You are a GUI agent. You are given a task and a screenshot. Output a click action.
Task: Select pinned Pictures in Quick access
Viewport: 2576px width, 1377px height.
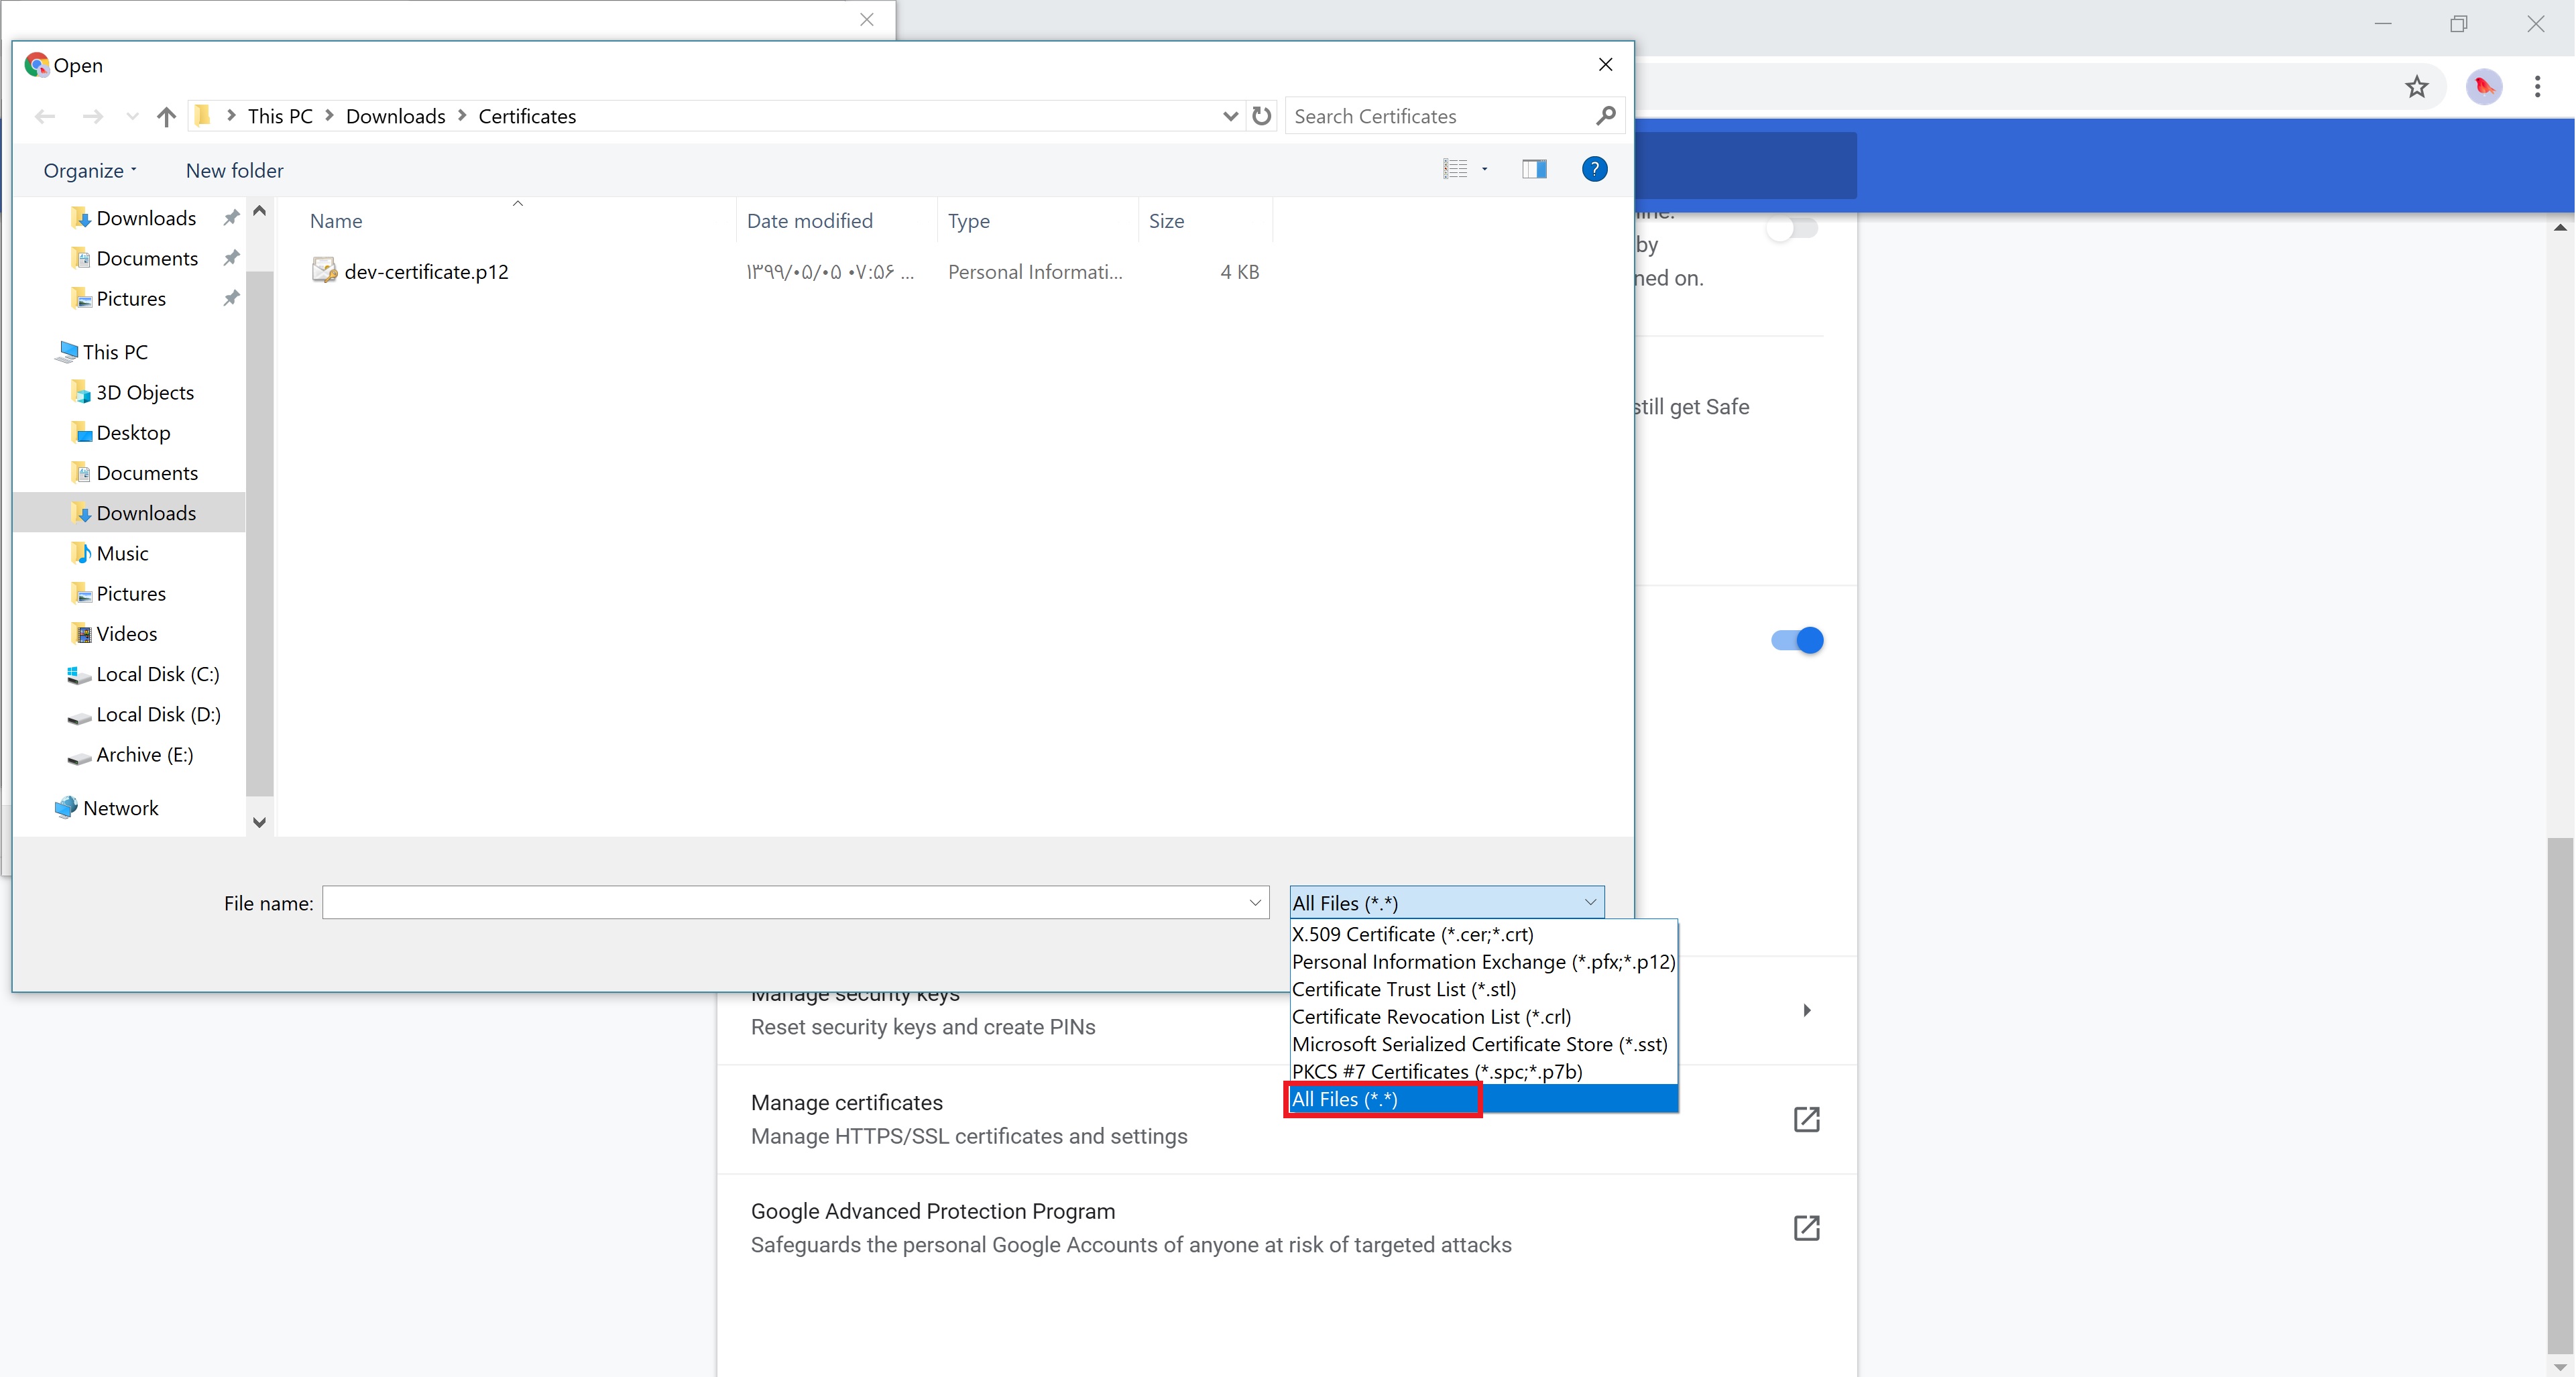tap(130, 298)
